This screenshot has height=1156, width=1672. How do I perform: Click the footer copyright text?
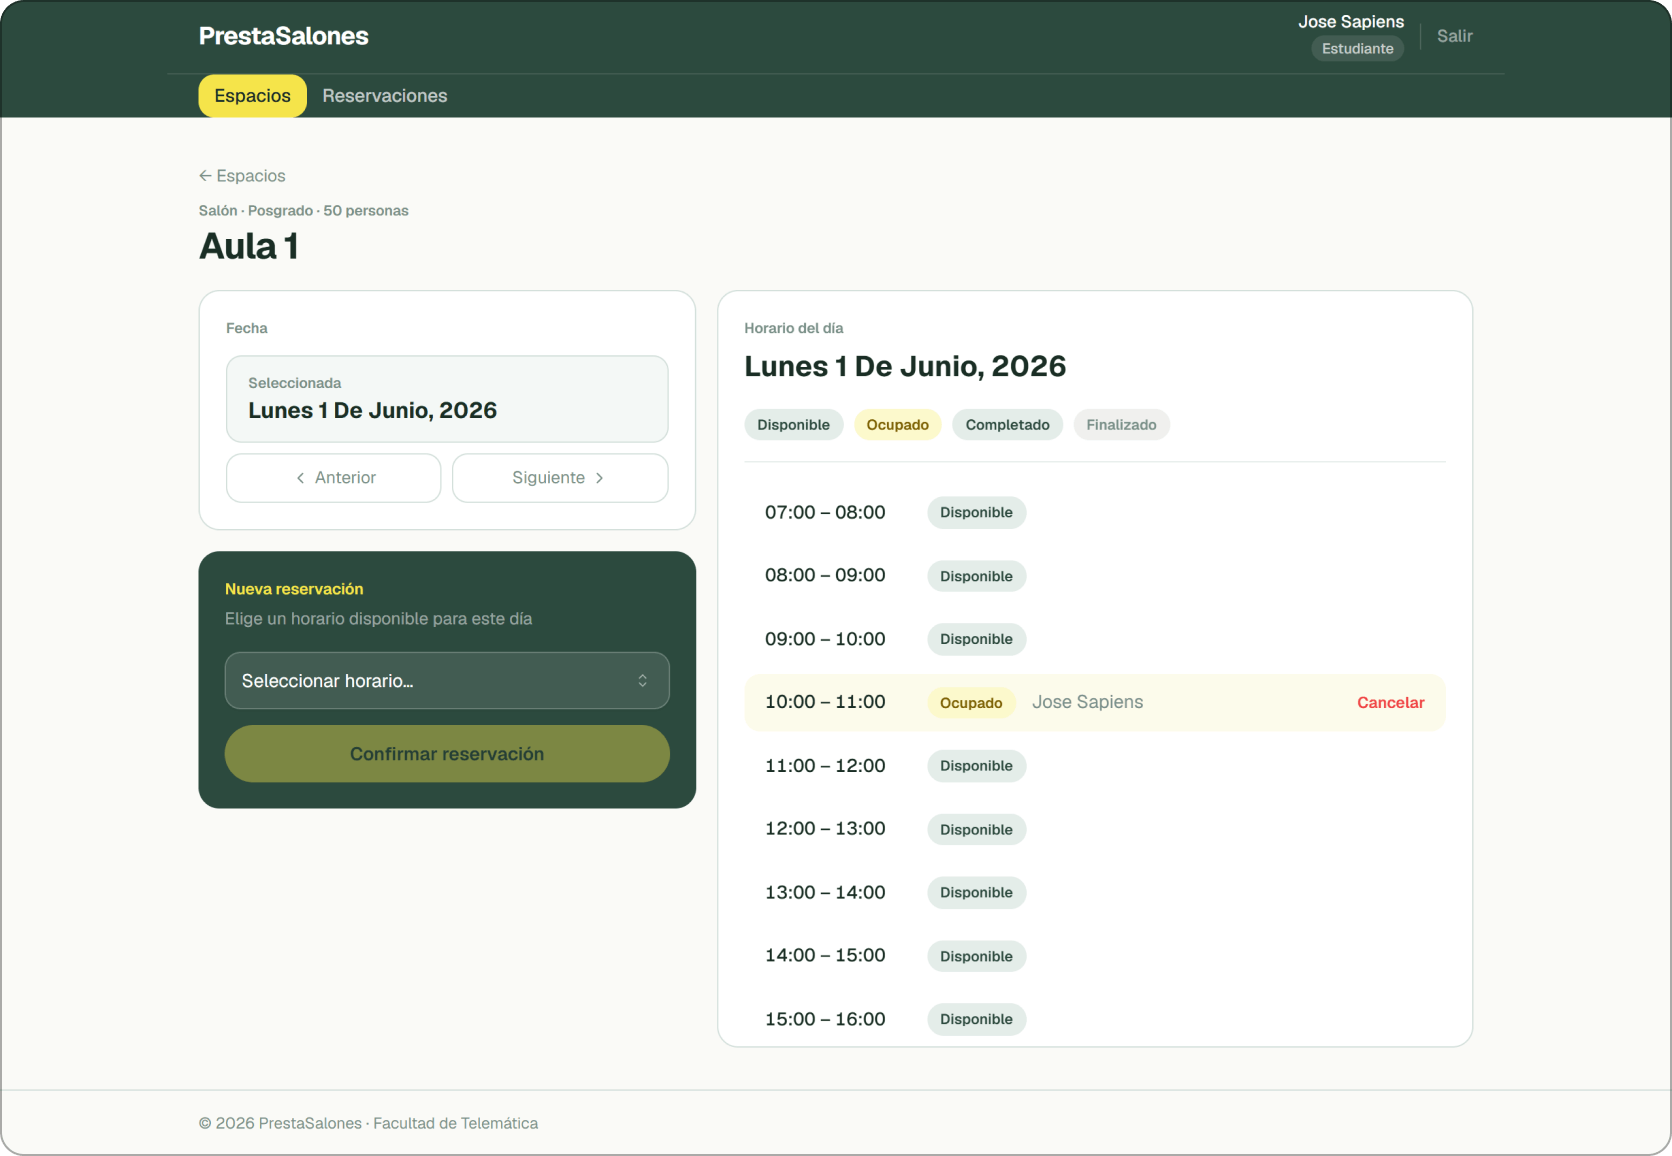[x=368, y=1123]
